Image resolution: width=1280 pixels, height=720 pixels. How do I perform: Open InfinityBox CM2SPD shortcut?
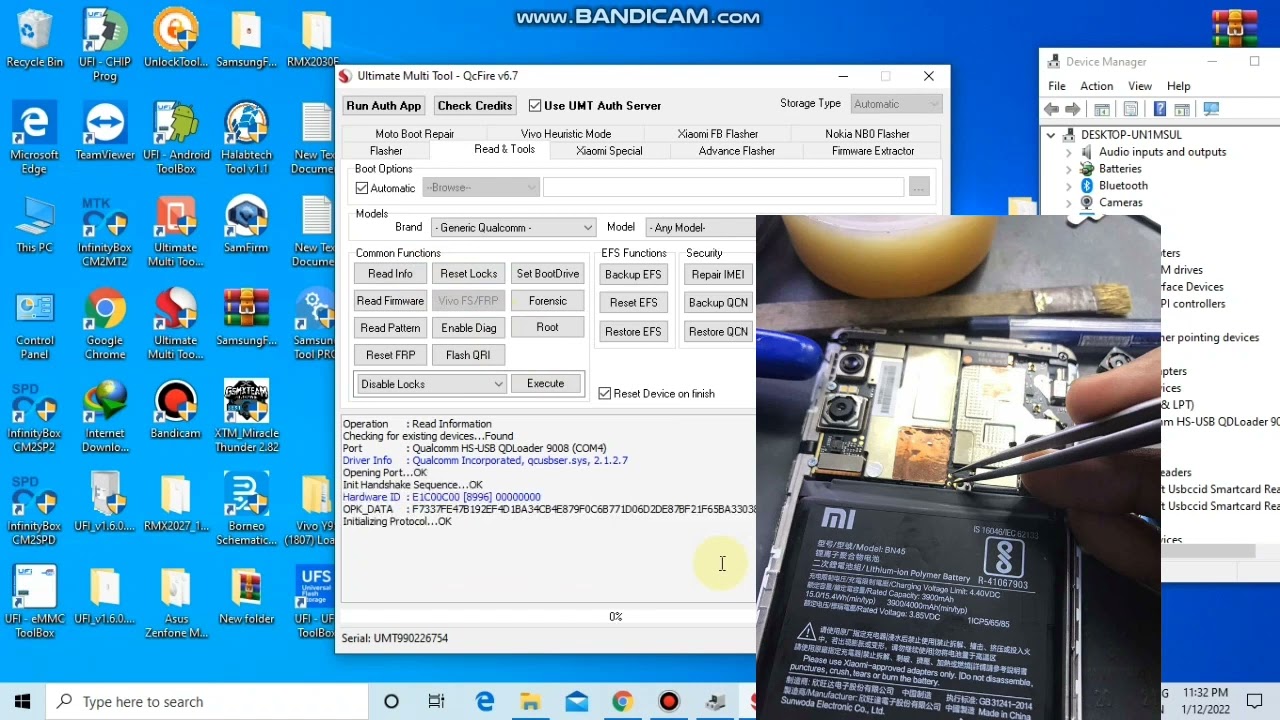click(34, 511)
